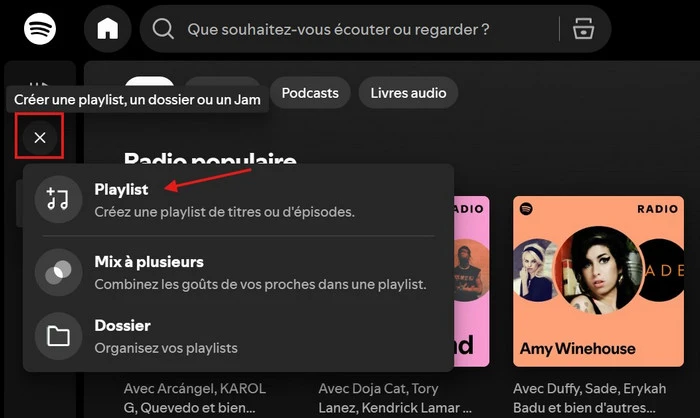The image size is (700, 418).
Task: Choose Mix à plusieurs option
Action: pos(149,262)
